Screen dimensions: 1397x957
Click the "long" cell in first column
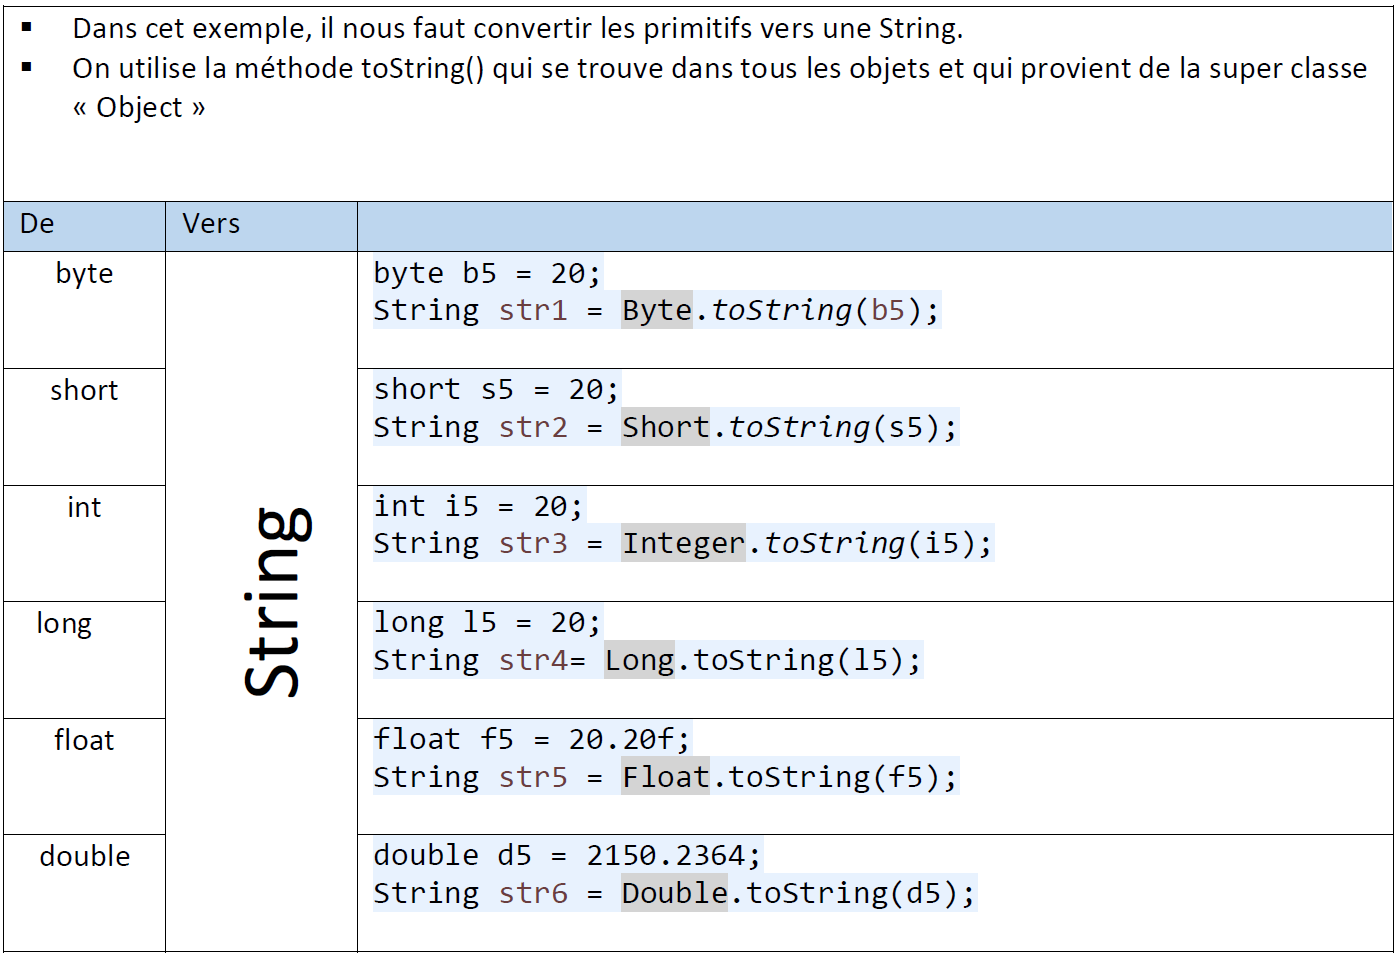click(x=64, y=624)
